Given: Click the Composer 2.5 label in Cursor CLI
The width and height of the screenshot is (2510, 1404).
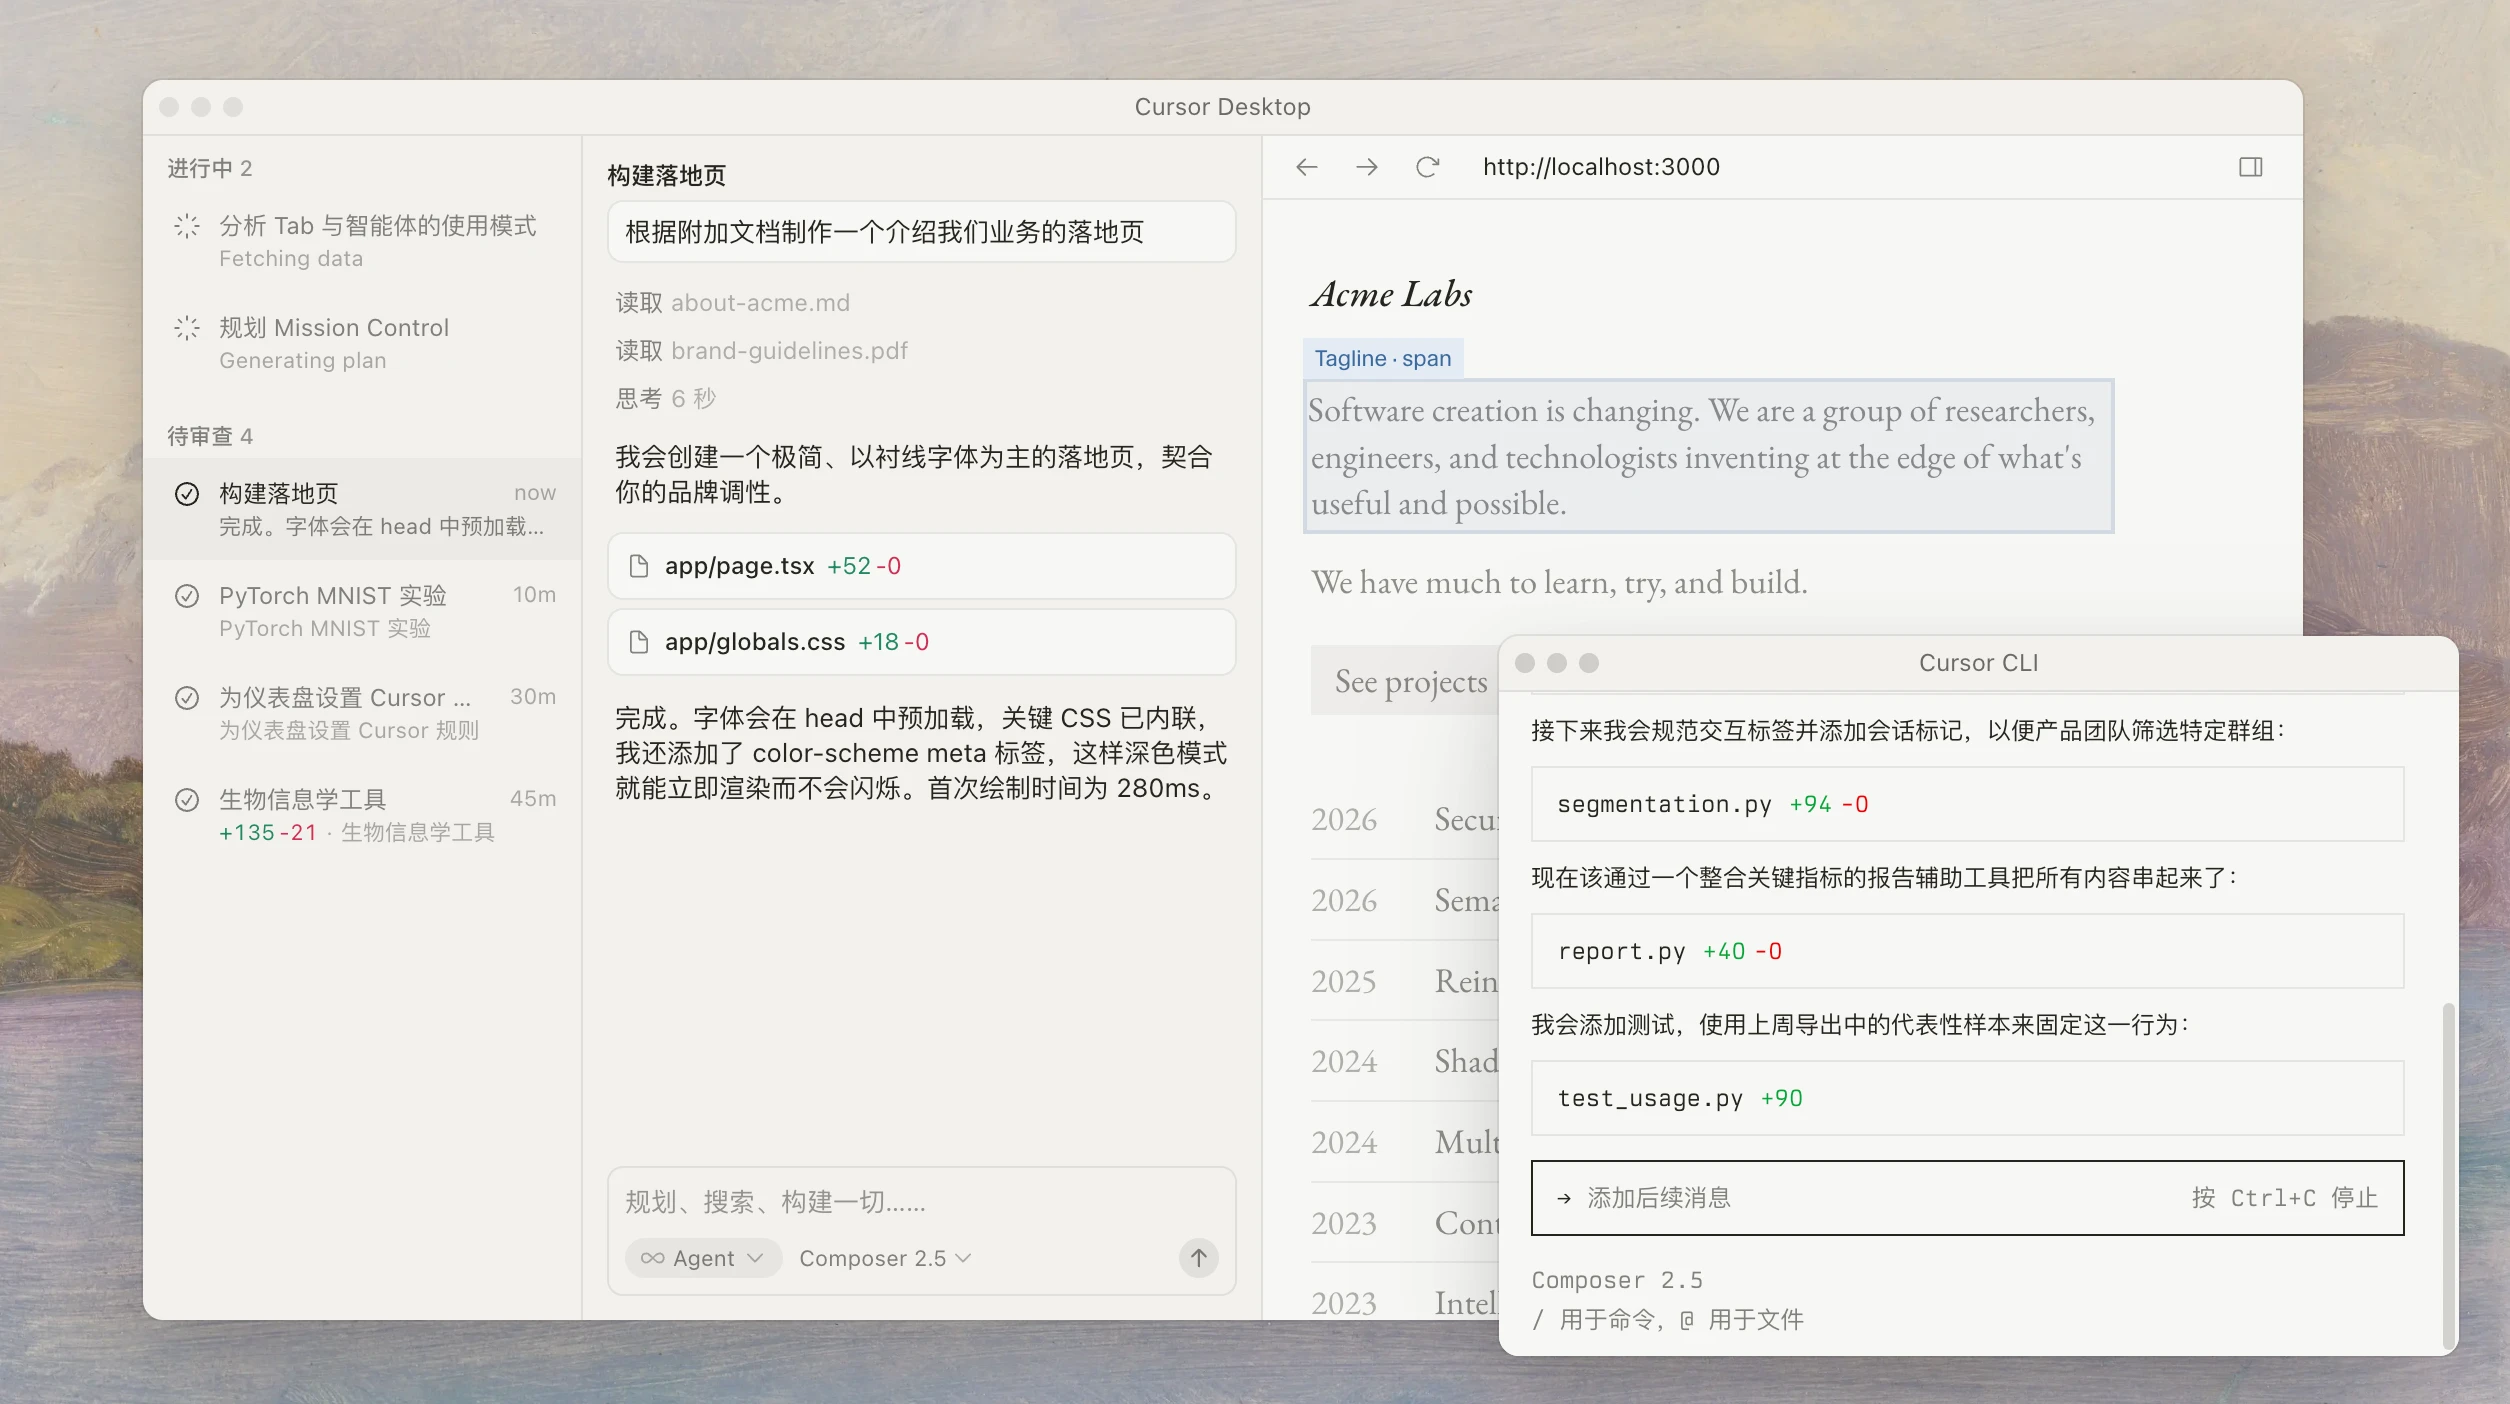Looking at the screenshot, I should click(1616, 1280).
